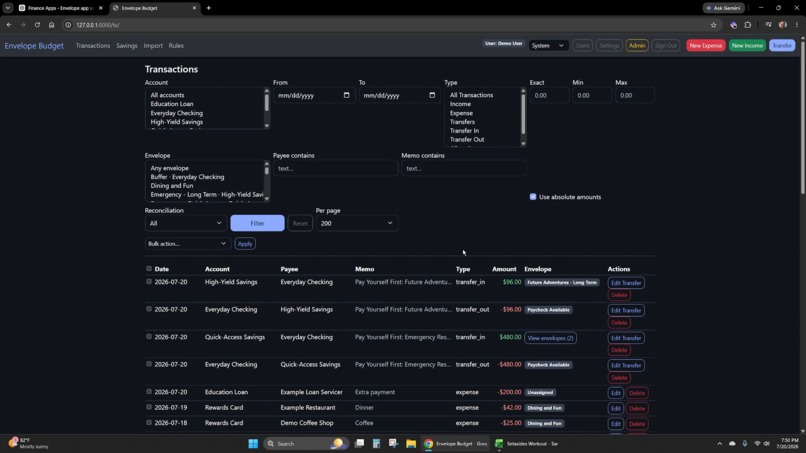Check the Quick-Access Savings $480.00 row
The width and height of the screenshot is (806, 453).
tap(149, 336)
